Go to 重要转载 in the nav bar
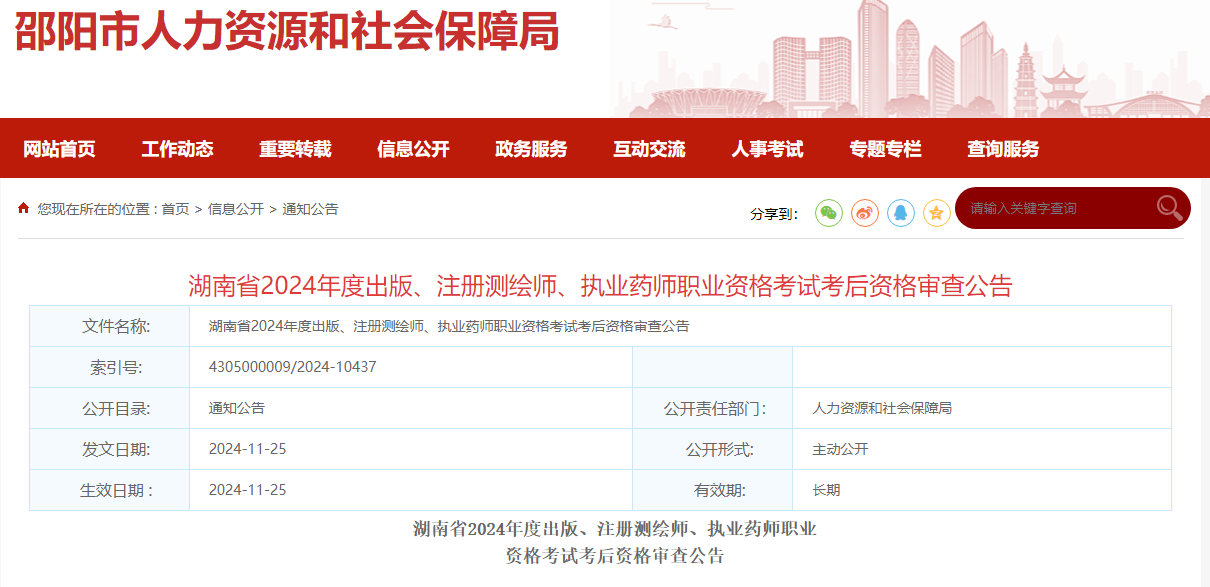Image resolution: width=1210 pixels, height=587 pixels. (x=295, y=149)
